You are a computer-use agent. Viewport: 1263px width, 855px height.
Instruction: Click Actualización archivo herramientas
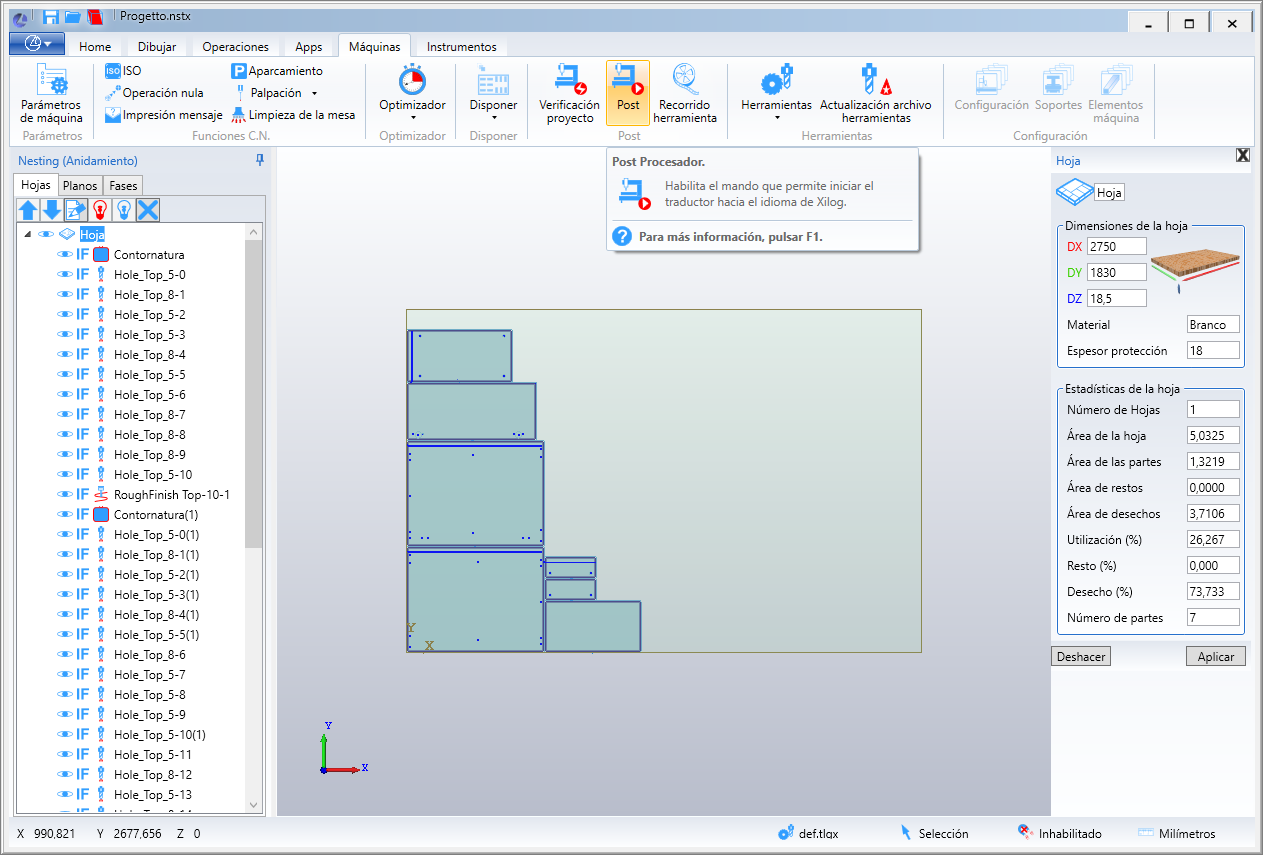tap(875, 94)
